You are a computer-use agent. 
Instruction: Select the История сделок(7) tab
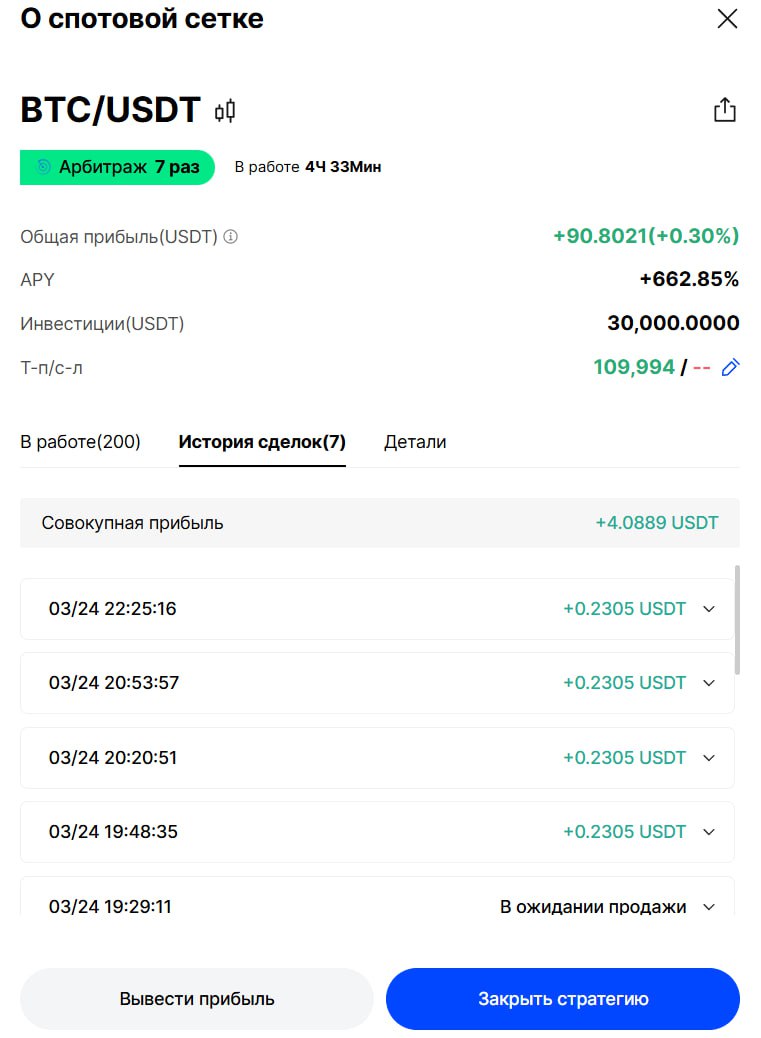pos(262,442)
